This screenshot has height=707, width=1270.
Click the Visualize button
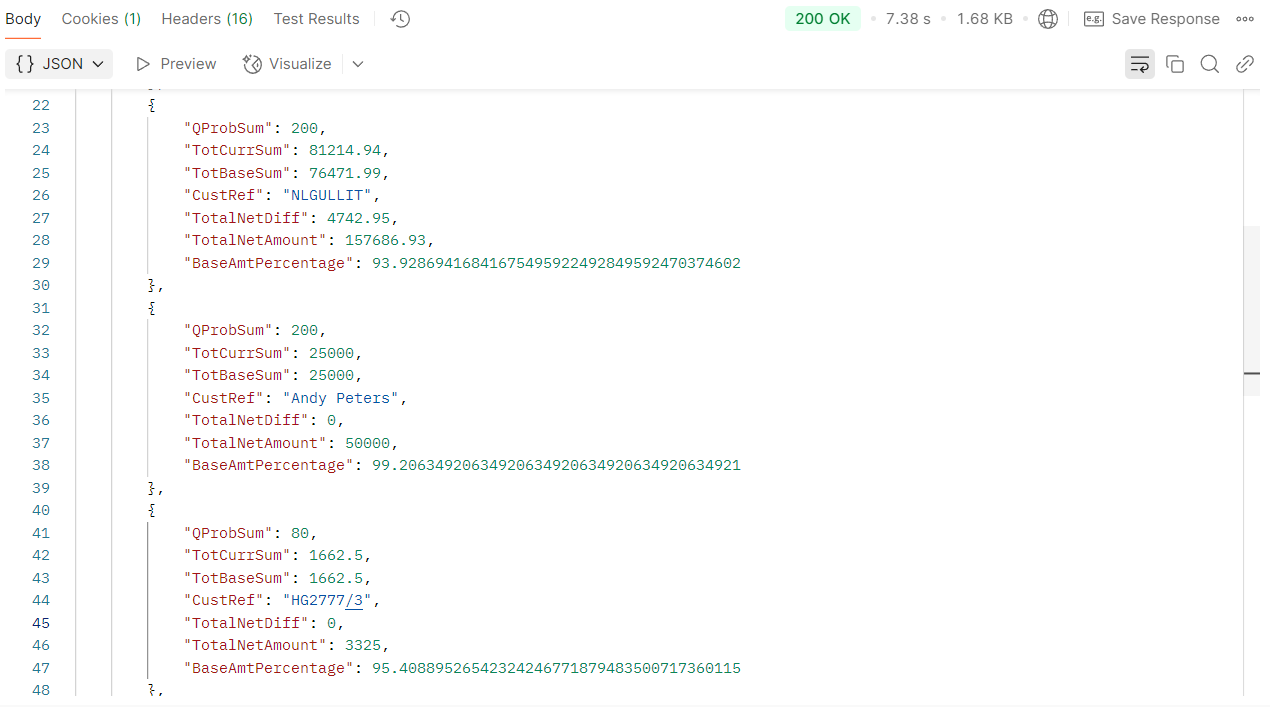tap(287, 64)
